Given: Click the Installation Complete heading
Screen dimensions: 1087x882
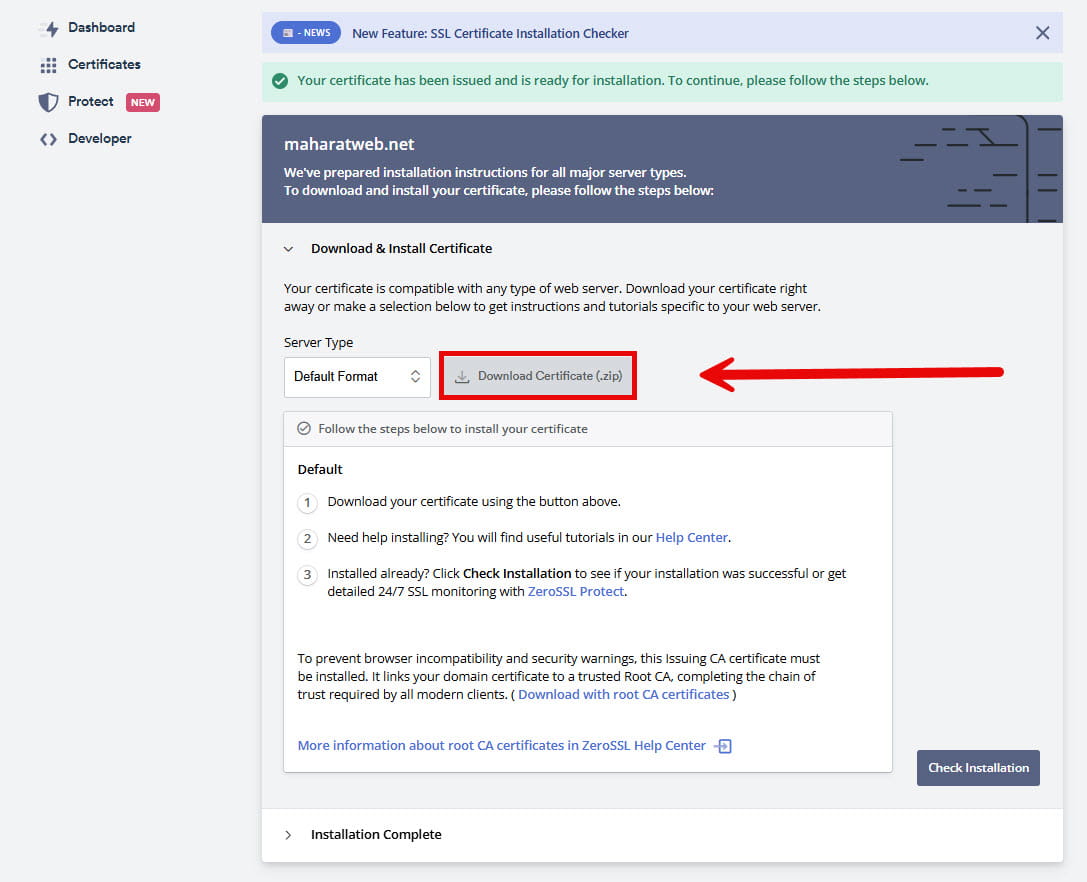Looking at the screenshot, I should click(x=376, y=834).
